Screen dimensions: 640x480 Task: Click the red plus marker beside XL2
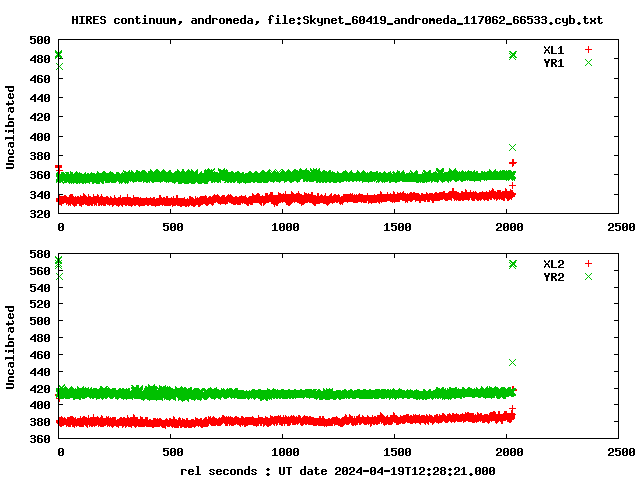(588, 263)
